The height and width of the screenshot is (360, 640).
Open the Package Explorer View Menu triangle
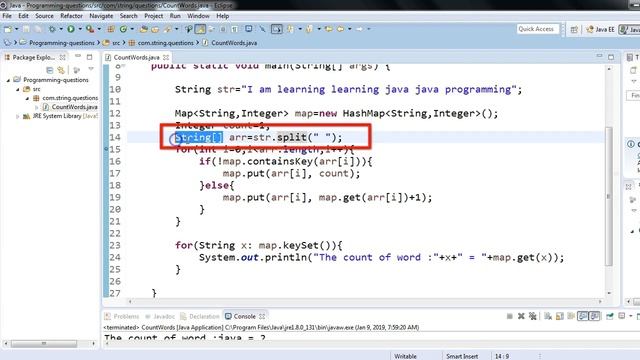pyautogui.click(x=91, y=69)
